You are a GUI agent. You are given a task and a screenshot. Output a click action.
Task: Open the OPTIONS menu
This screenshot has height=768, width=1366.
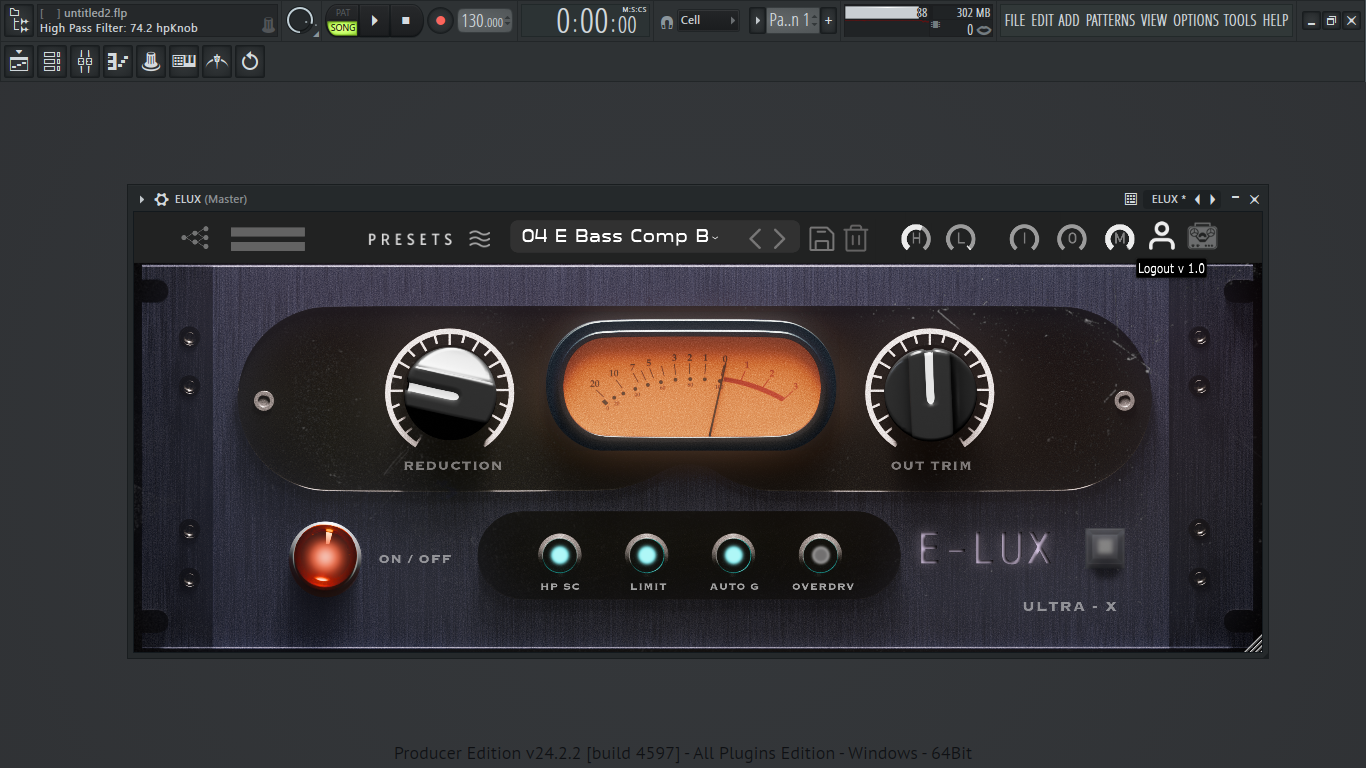[1196, 20]
